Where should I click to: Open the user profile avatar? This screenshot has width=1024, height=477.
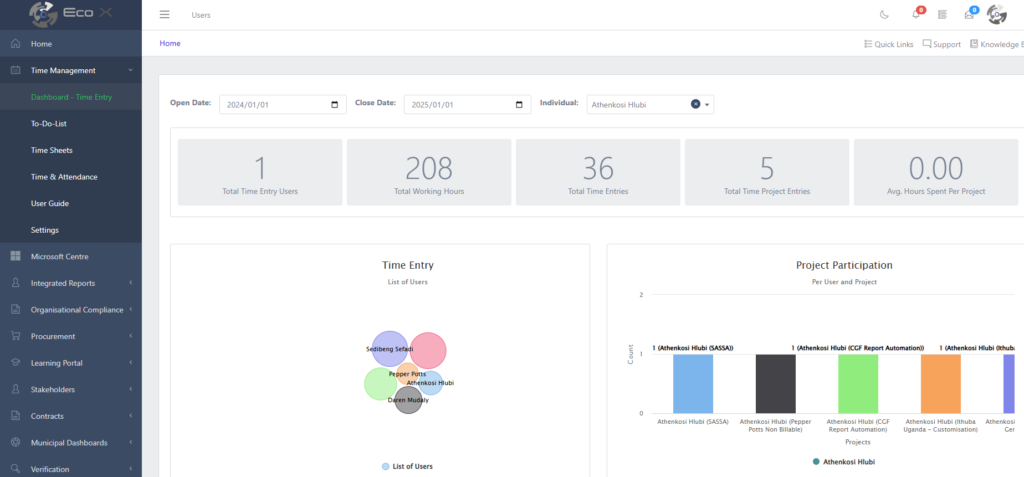[x=996, y=15]
